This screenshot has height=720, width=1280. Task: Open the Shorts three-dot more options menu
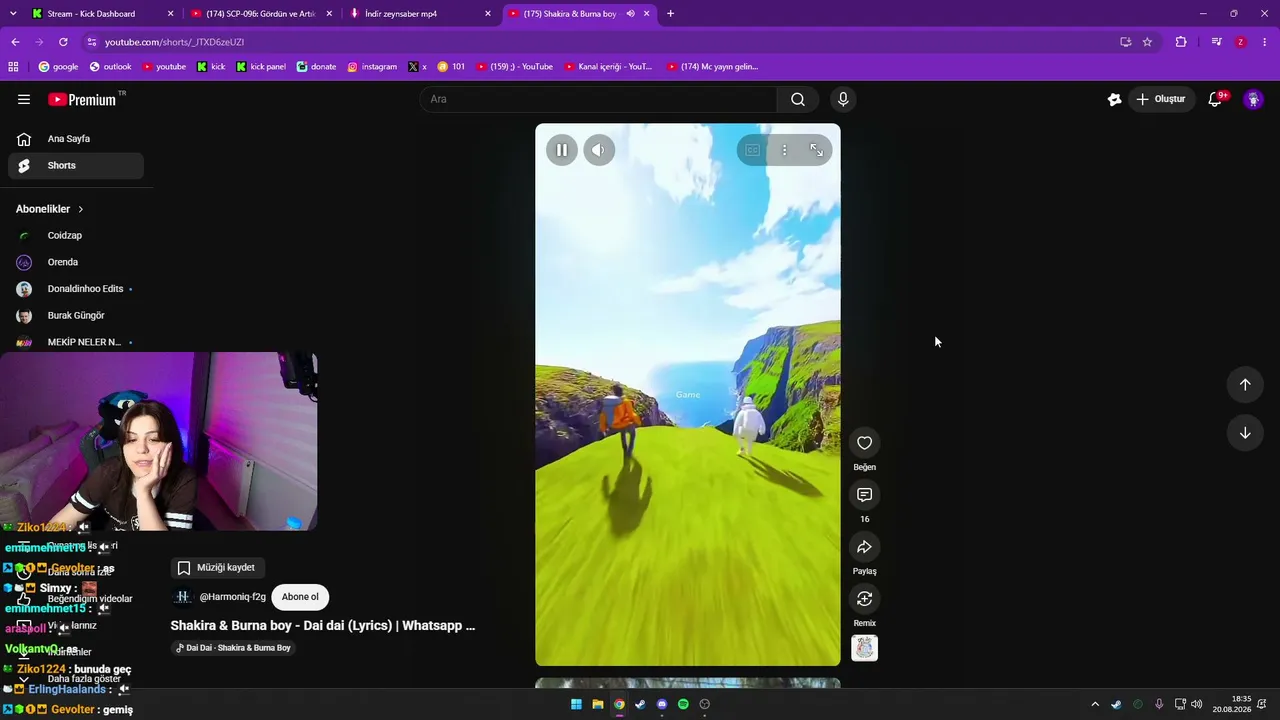click(x=784, y=150)
